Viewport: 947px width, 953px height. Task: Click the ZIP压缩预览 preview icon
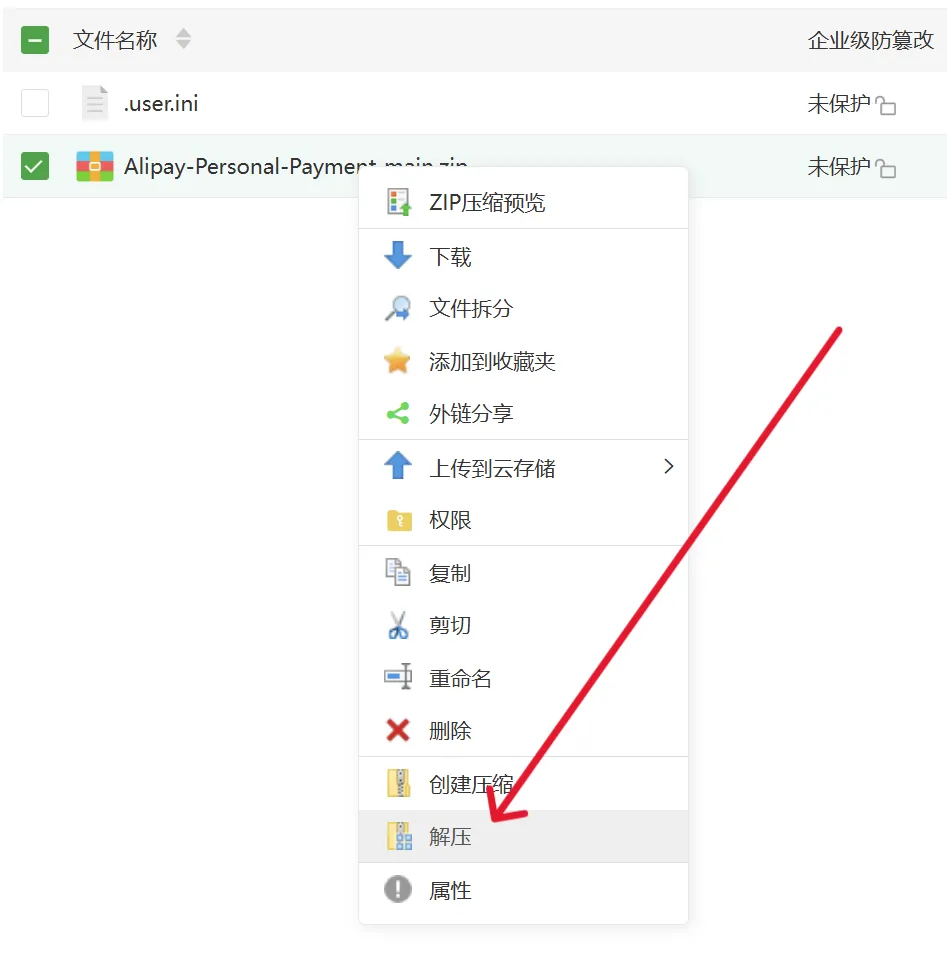(x=398, y=203)
